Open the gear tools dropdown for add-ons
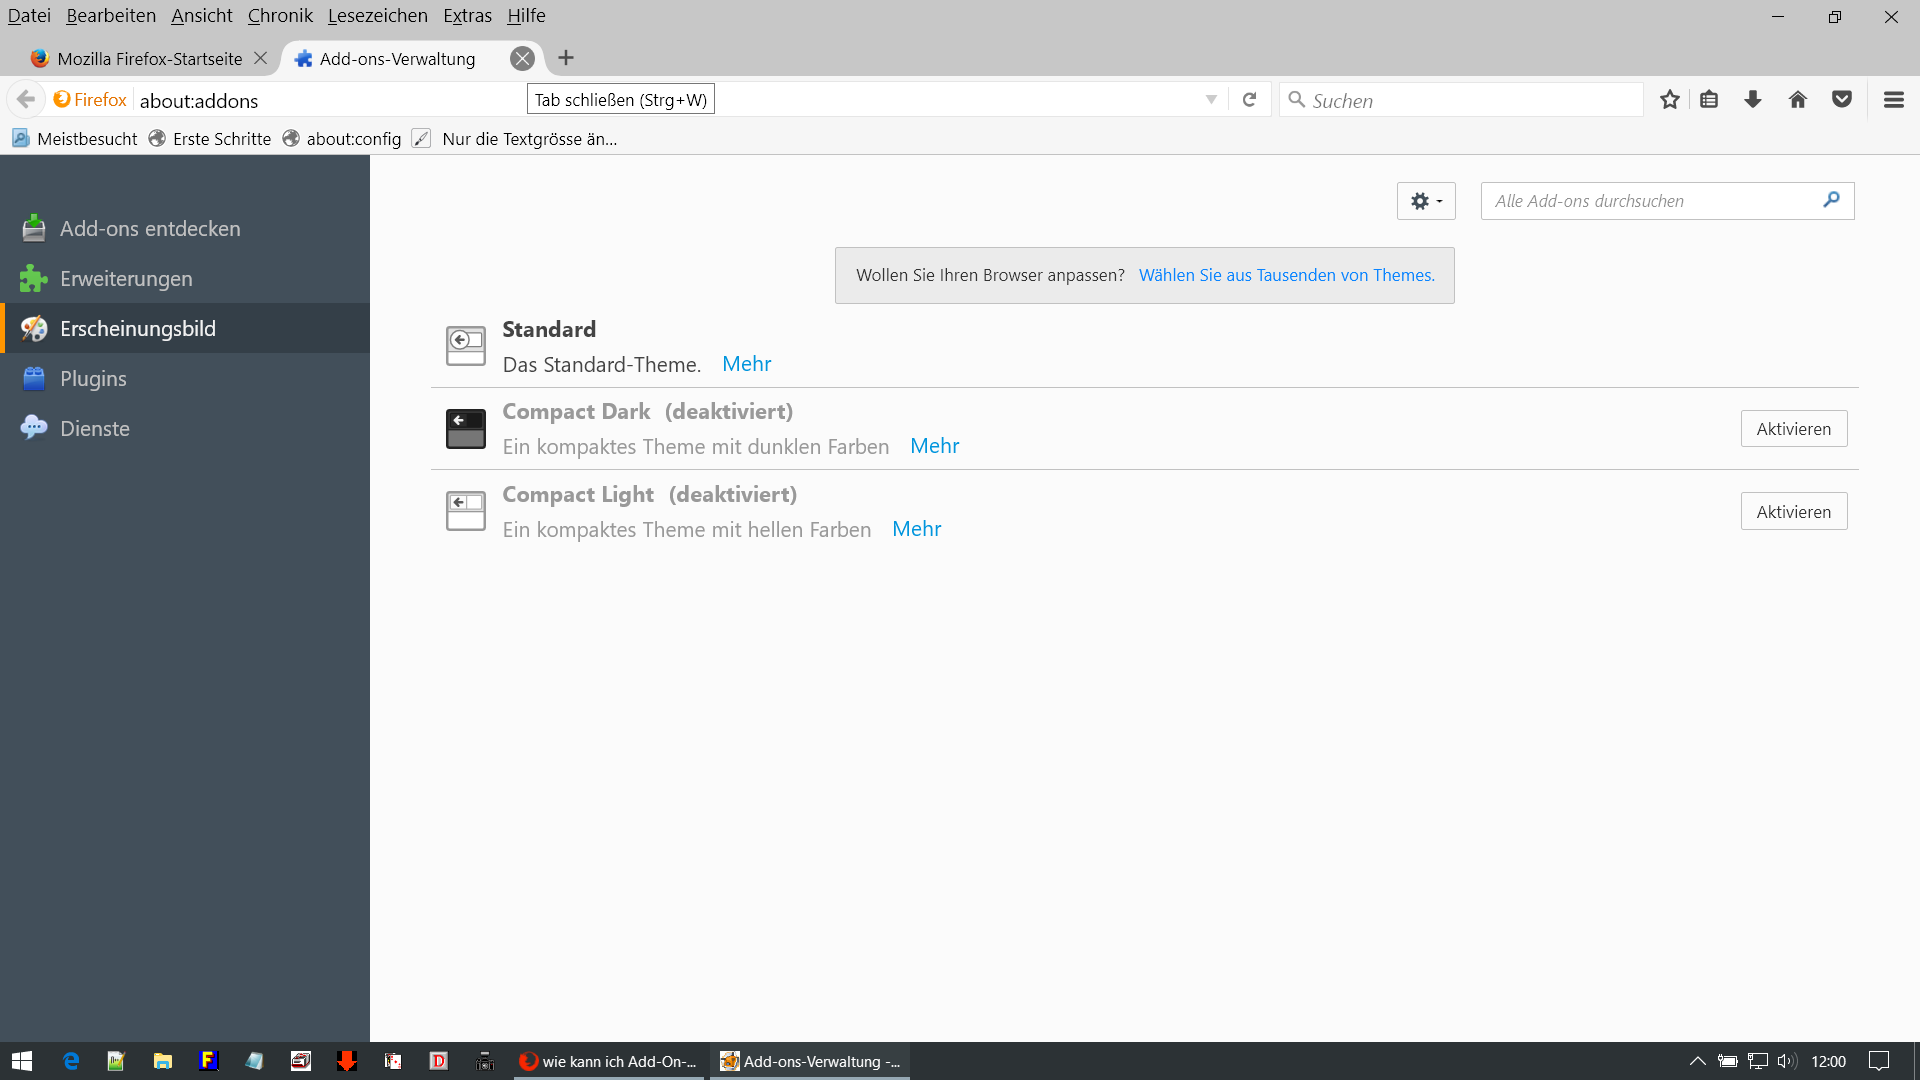1920x1080 pixels. (1425, 201)
